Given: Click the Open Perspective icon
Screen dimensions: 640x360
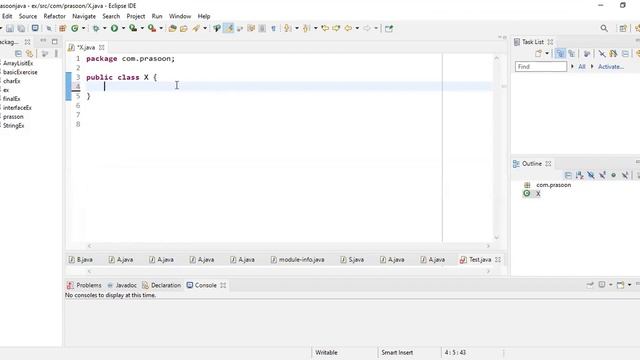Looking at the screenshot, I should pos(623,28).
